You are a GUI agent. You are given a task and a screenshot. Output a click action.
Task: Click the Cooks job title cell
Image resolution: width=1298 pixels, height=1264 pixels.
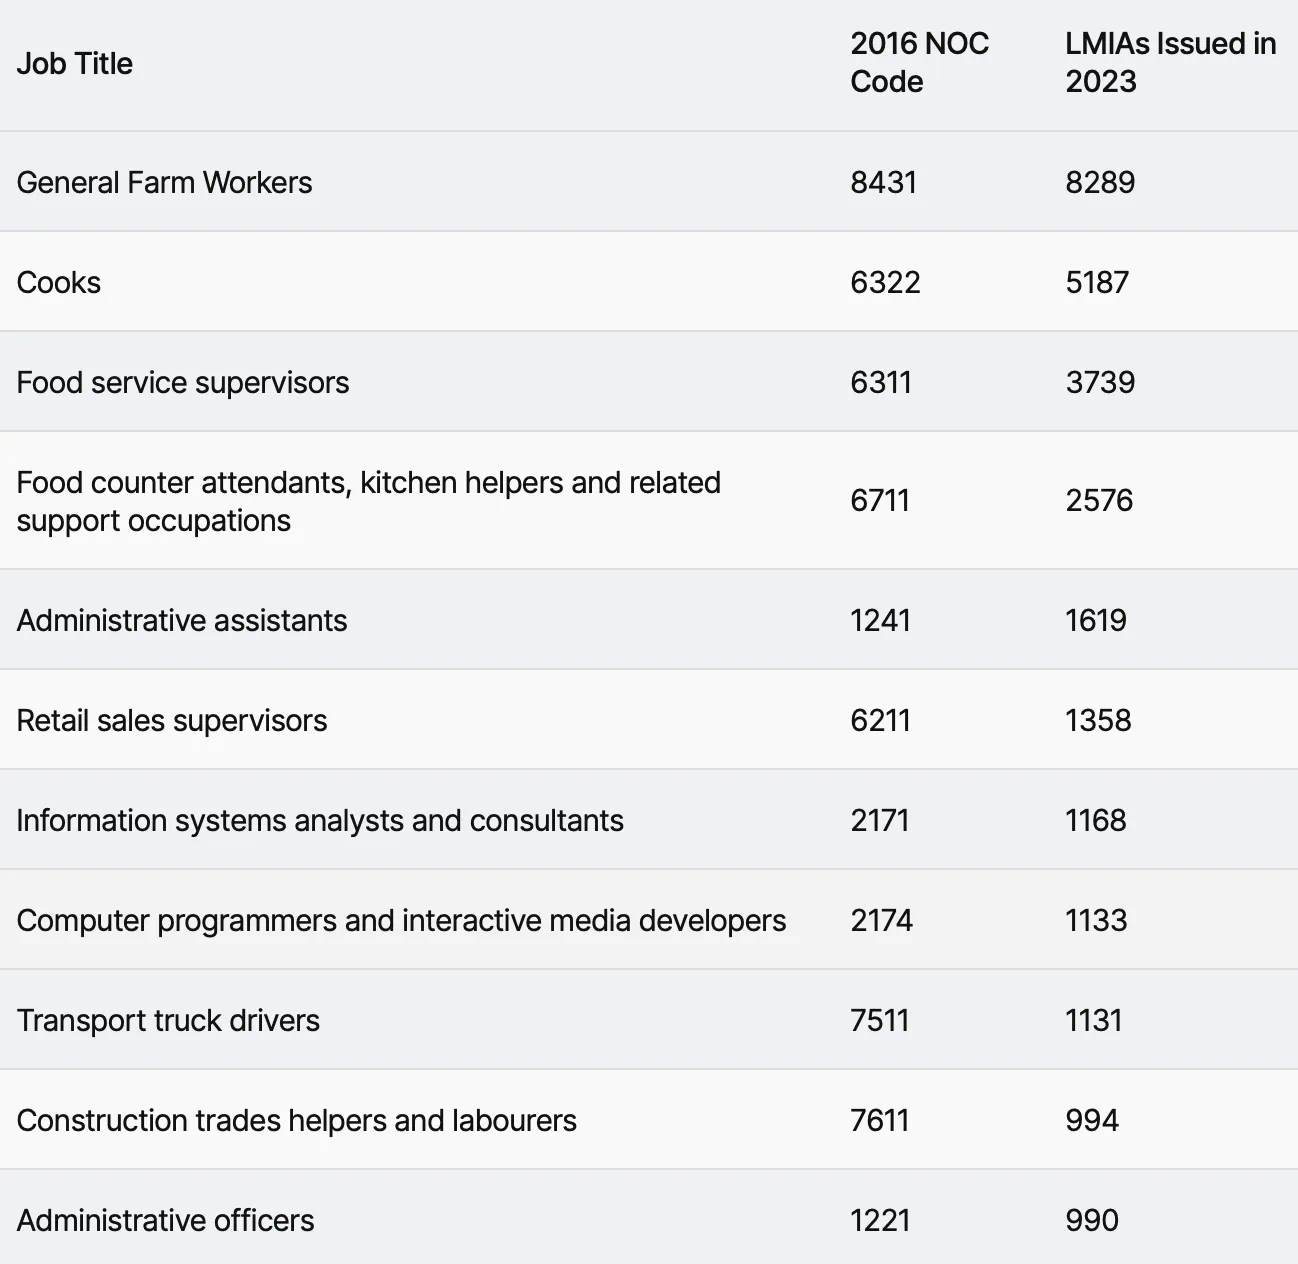pos(59,282)
